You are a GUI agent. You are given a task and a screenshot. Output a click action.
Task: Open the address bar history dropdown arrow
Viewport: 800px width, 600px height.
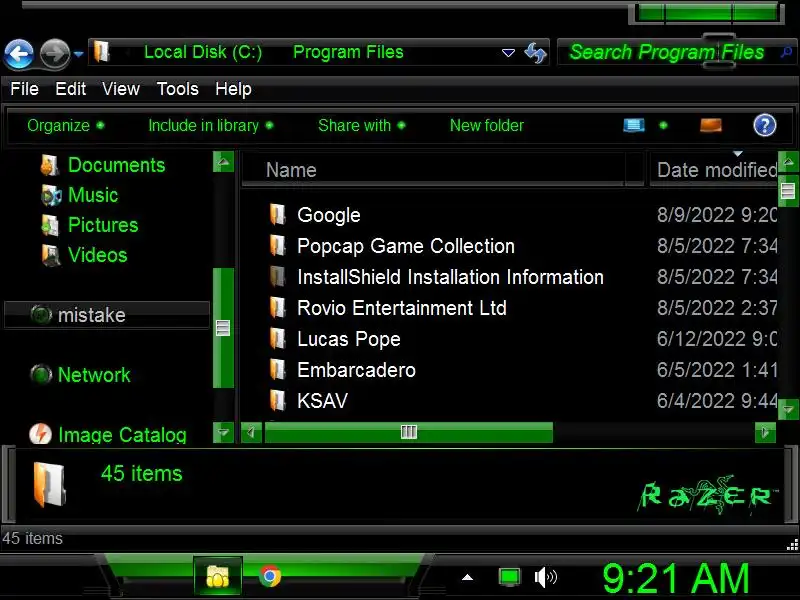click(x=508, y=53)
